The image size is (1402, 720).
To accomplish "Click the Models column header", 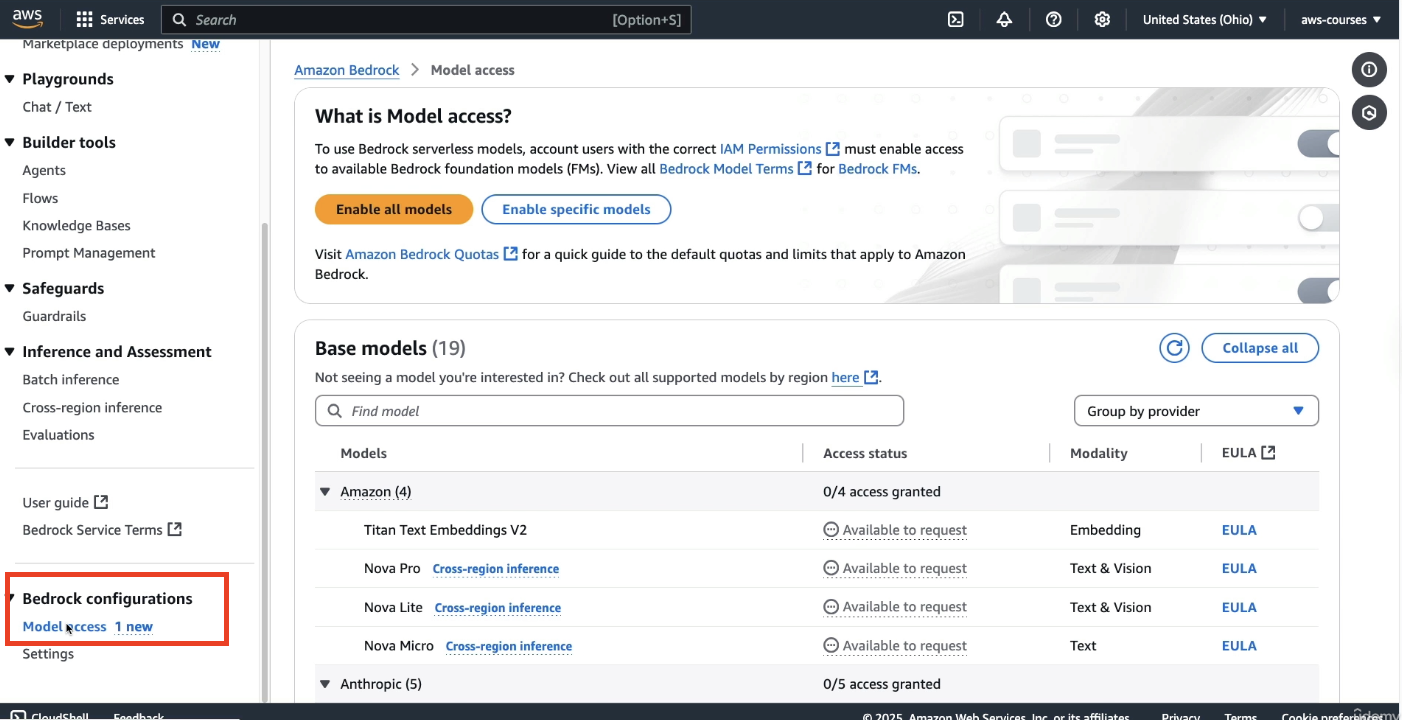I will [363, 453].
